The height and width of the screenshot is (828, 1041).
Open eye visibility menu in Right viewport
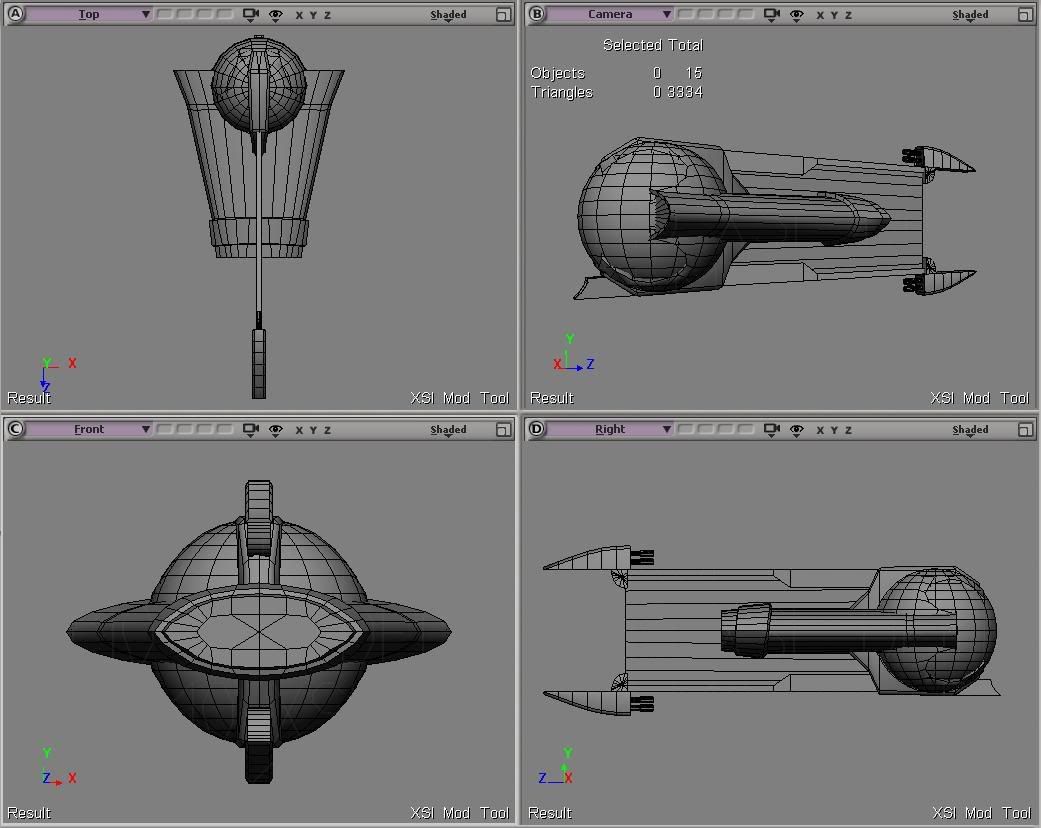(797, 430)
